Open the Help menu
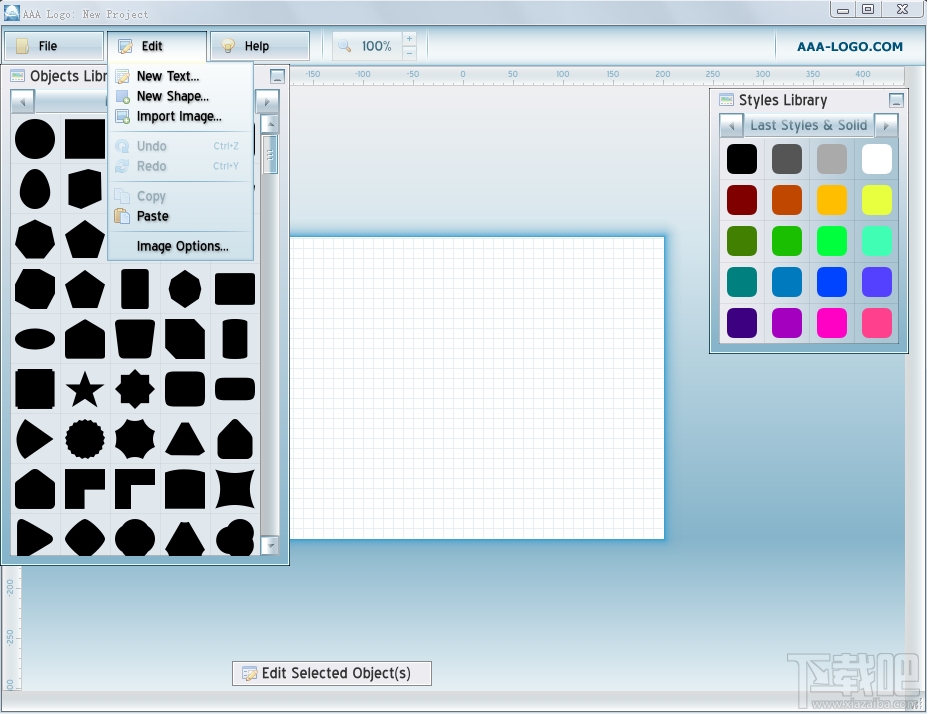927x714 pixels. click(260, 46)
